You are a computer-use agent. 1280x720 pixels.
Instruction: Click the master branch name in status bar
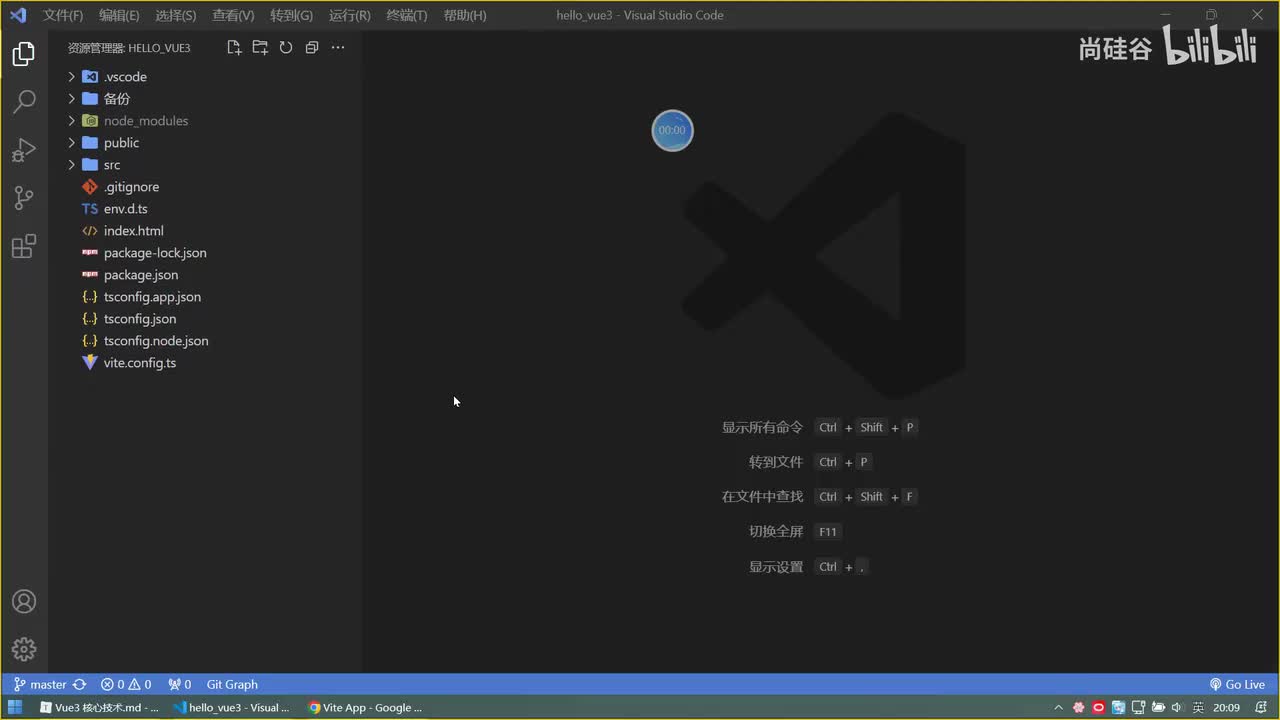coord(48,685)
